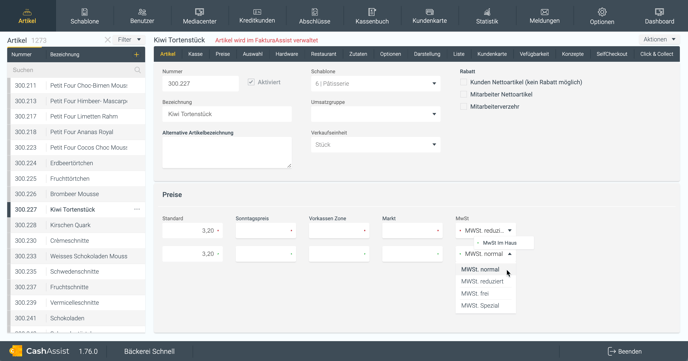The height and width of the screenshot is (361, 688).
Task: Open the Umsatzgruppe dropdown
Action: pos(376,114)
